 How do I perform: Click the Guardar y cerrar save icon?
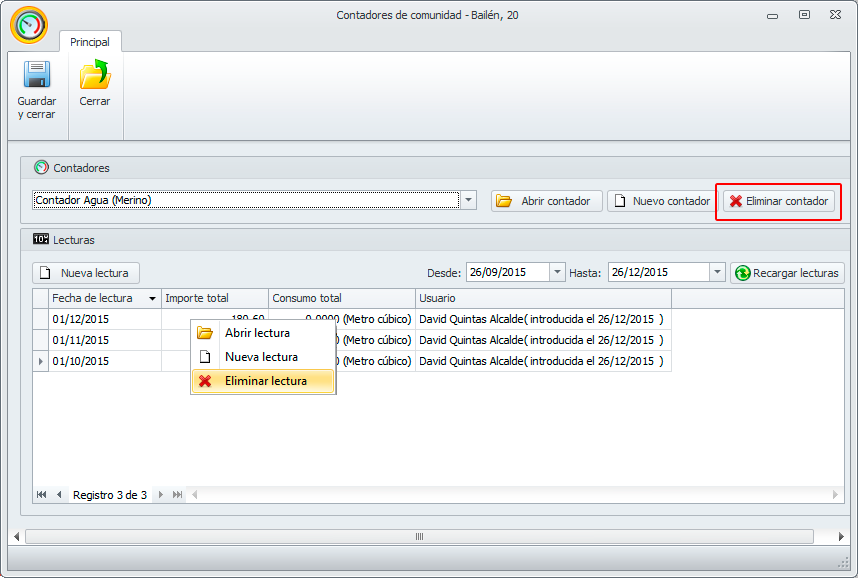[36, 77]
